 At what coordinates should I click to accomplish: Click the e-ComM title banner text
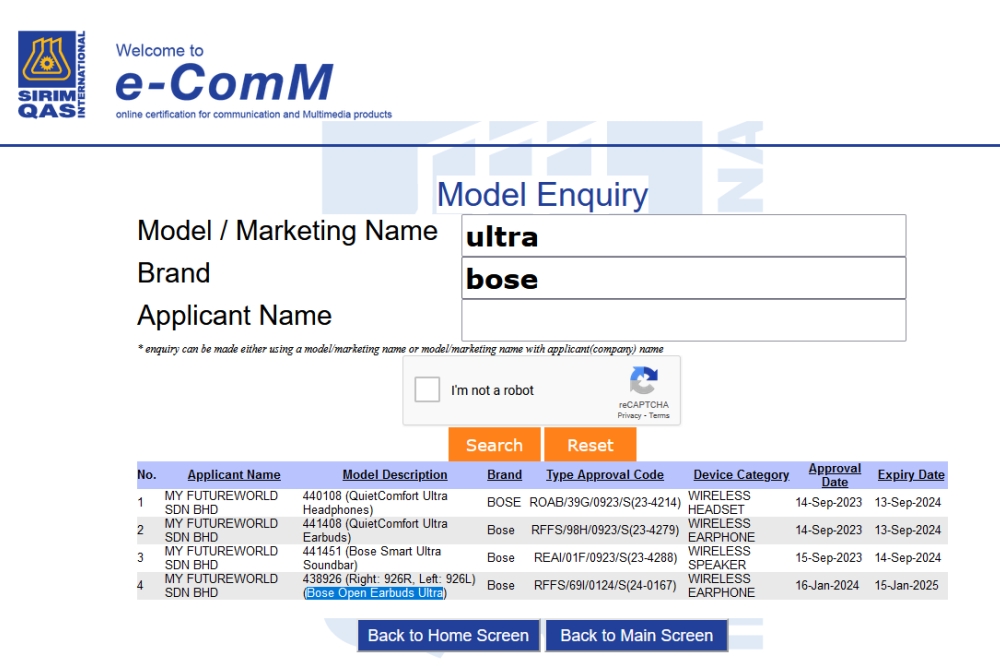(x=224, y=82)
